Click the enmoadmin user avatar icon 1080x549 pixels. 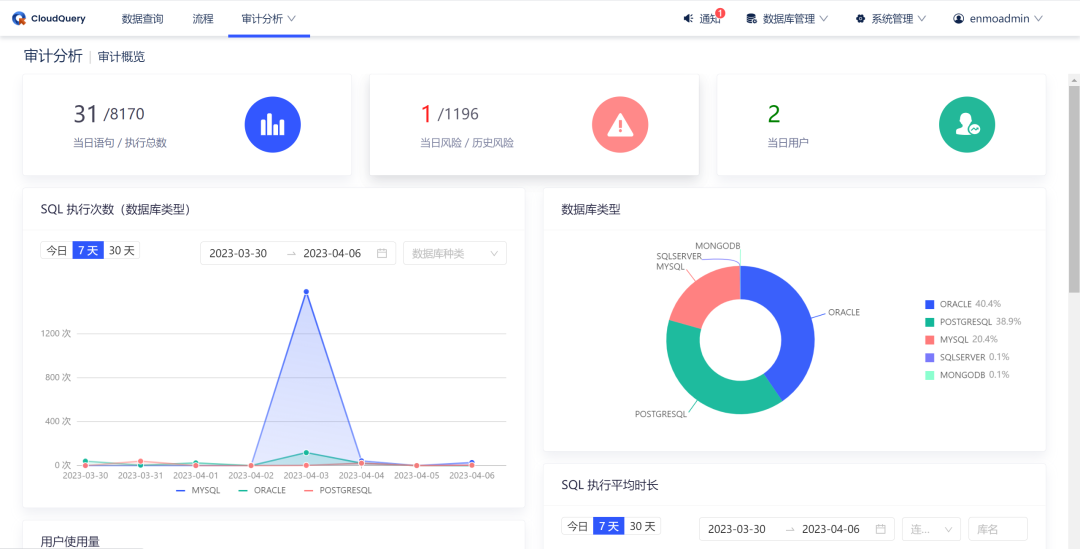coord(958,19)
